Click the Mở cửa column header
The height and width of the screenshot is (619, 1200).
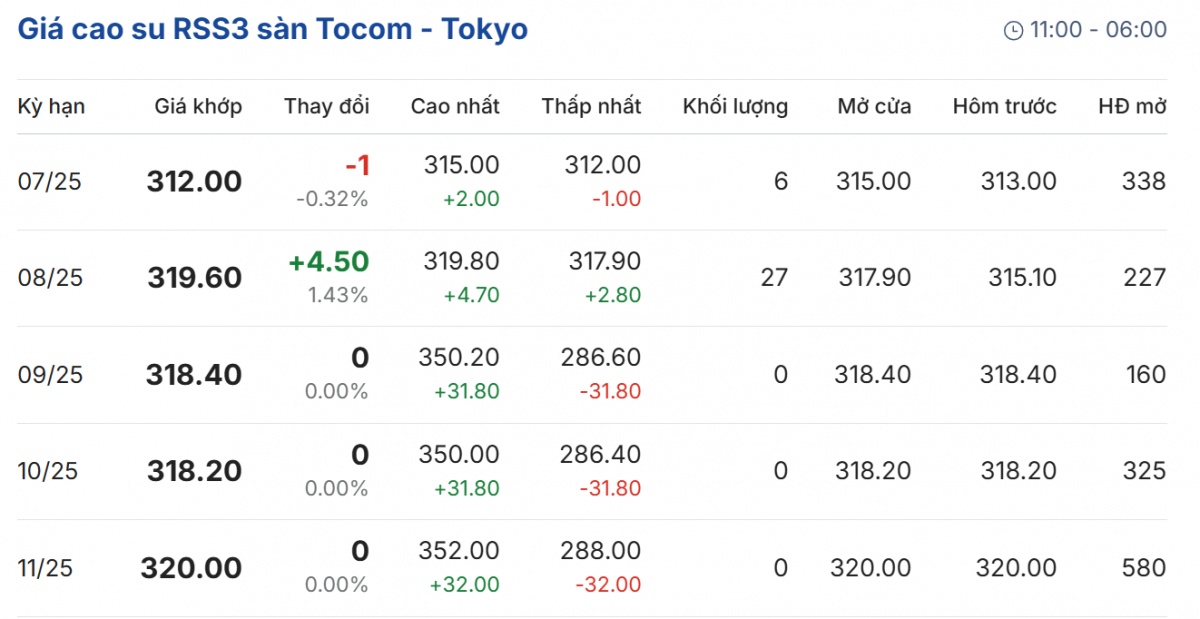coord(874,106)
